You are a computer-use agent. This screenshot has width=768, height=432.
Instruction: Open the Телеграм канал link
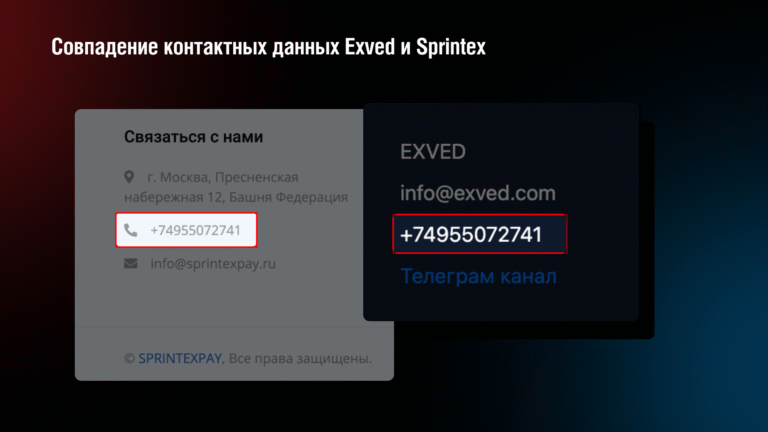point(478,277)
